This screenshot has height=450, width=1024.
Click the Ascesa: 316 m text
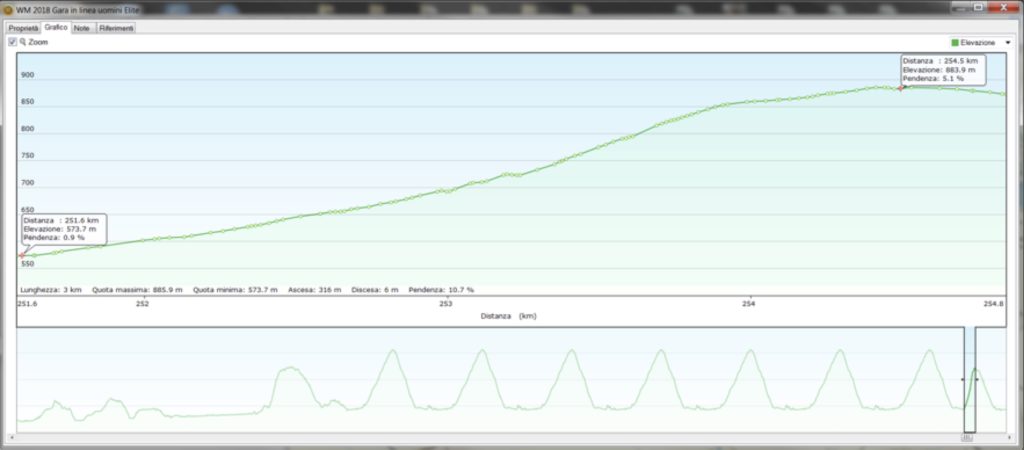click(x=315, y=289)
